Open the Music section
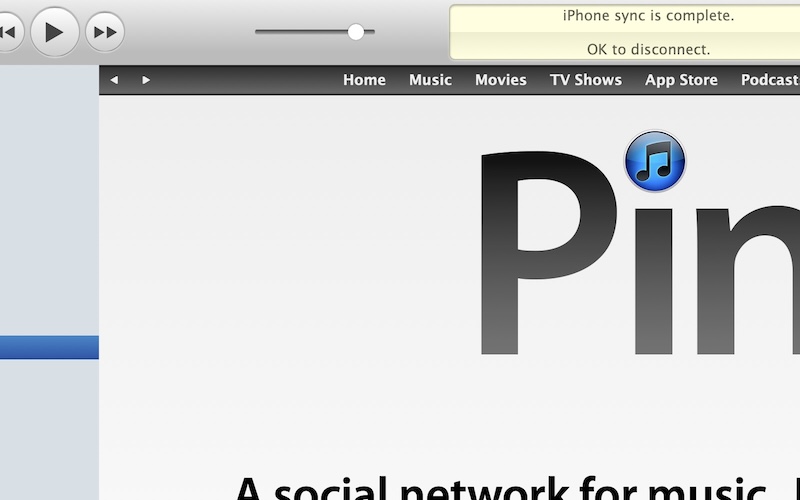 tap(430, 80)
